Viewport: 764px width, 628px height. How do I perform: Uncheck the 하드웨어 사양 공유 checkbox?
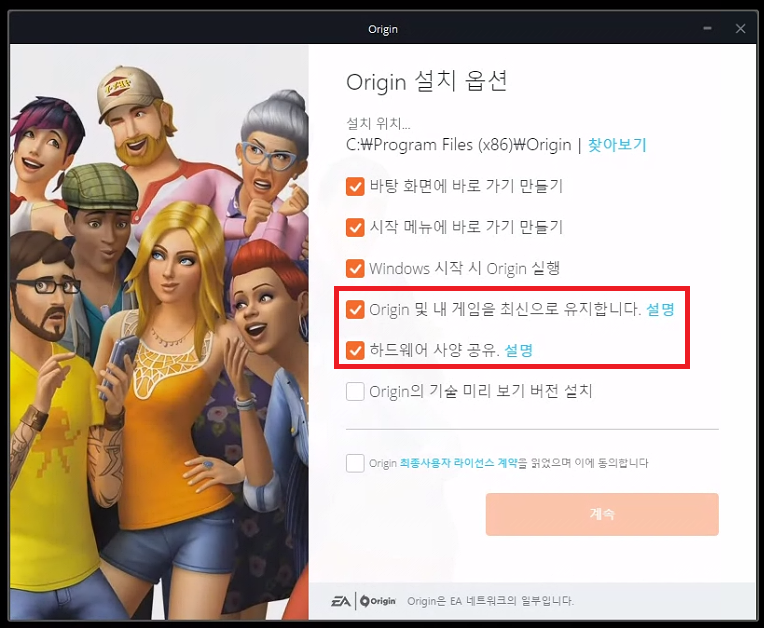355,350
